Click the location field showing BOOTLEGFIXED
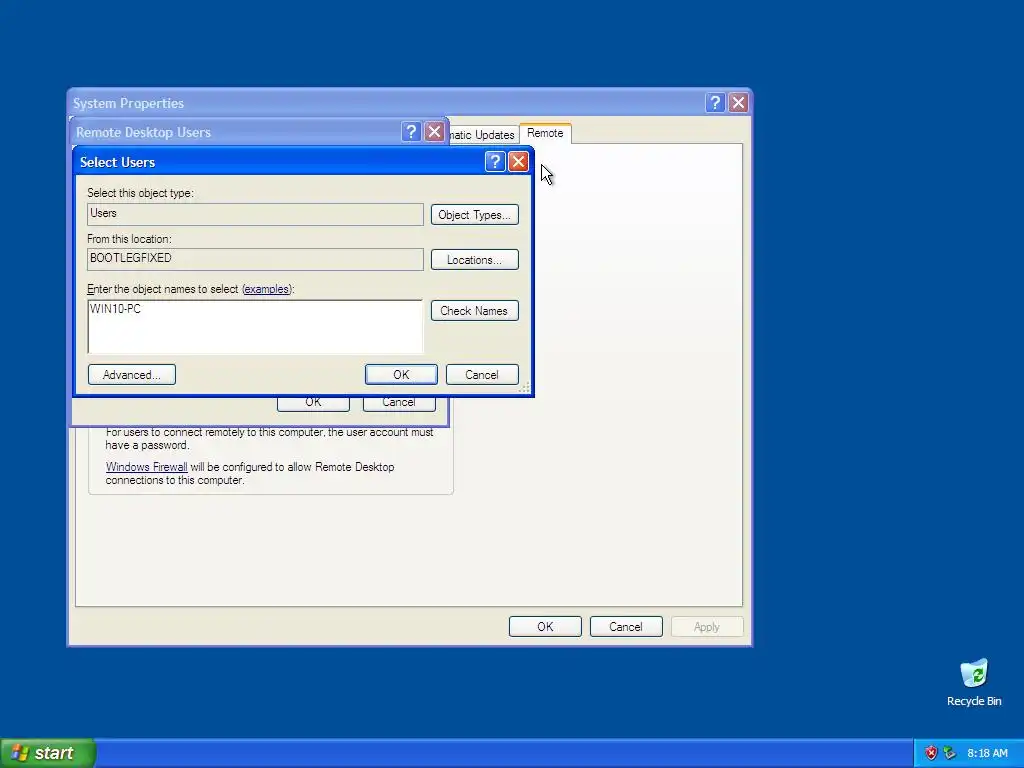 (255, 259)
